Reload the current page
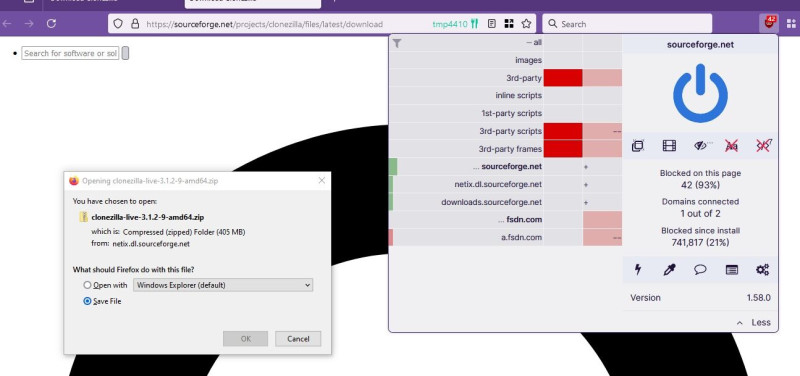The height and width of the screenshot is (376, 800). [x=51, y=23]
